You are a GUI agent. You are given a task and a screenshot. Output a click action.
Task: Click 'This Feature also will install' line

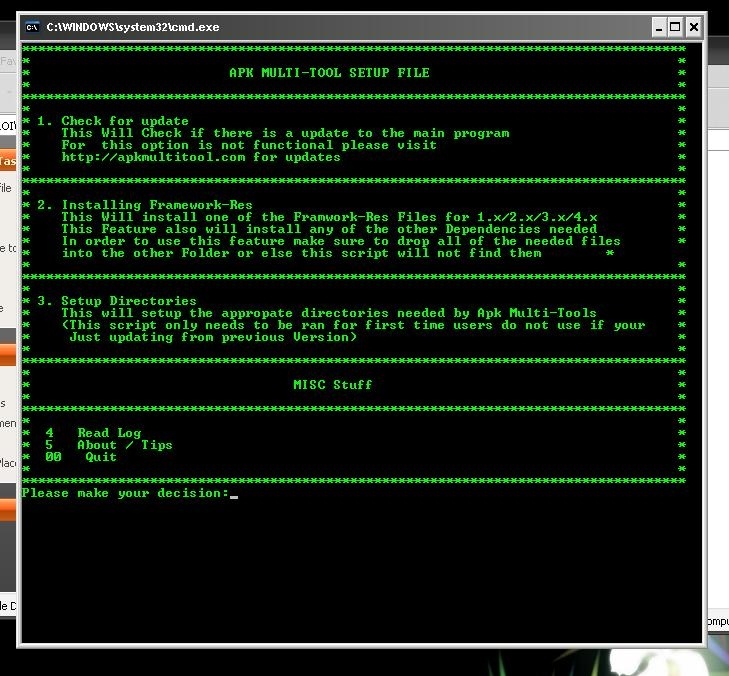(329, 229)
